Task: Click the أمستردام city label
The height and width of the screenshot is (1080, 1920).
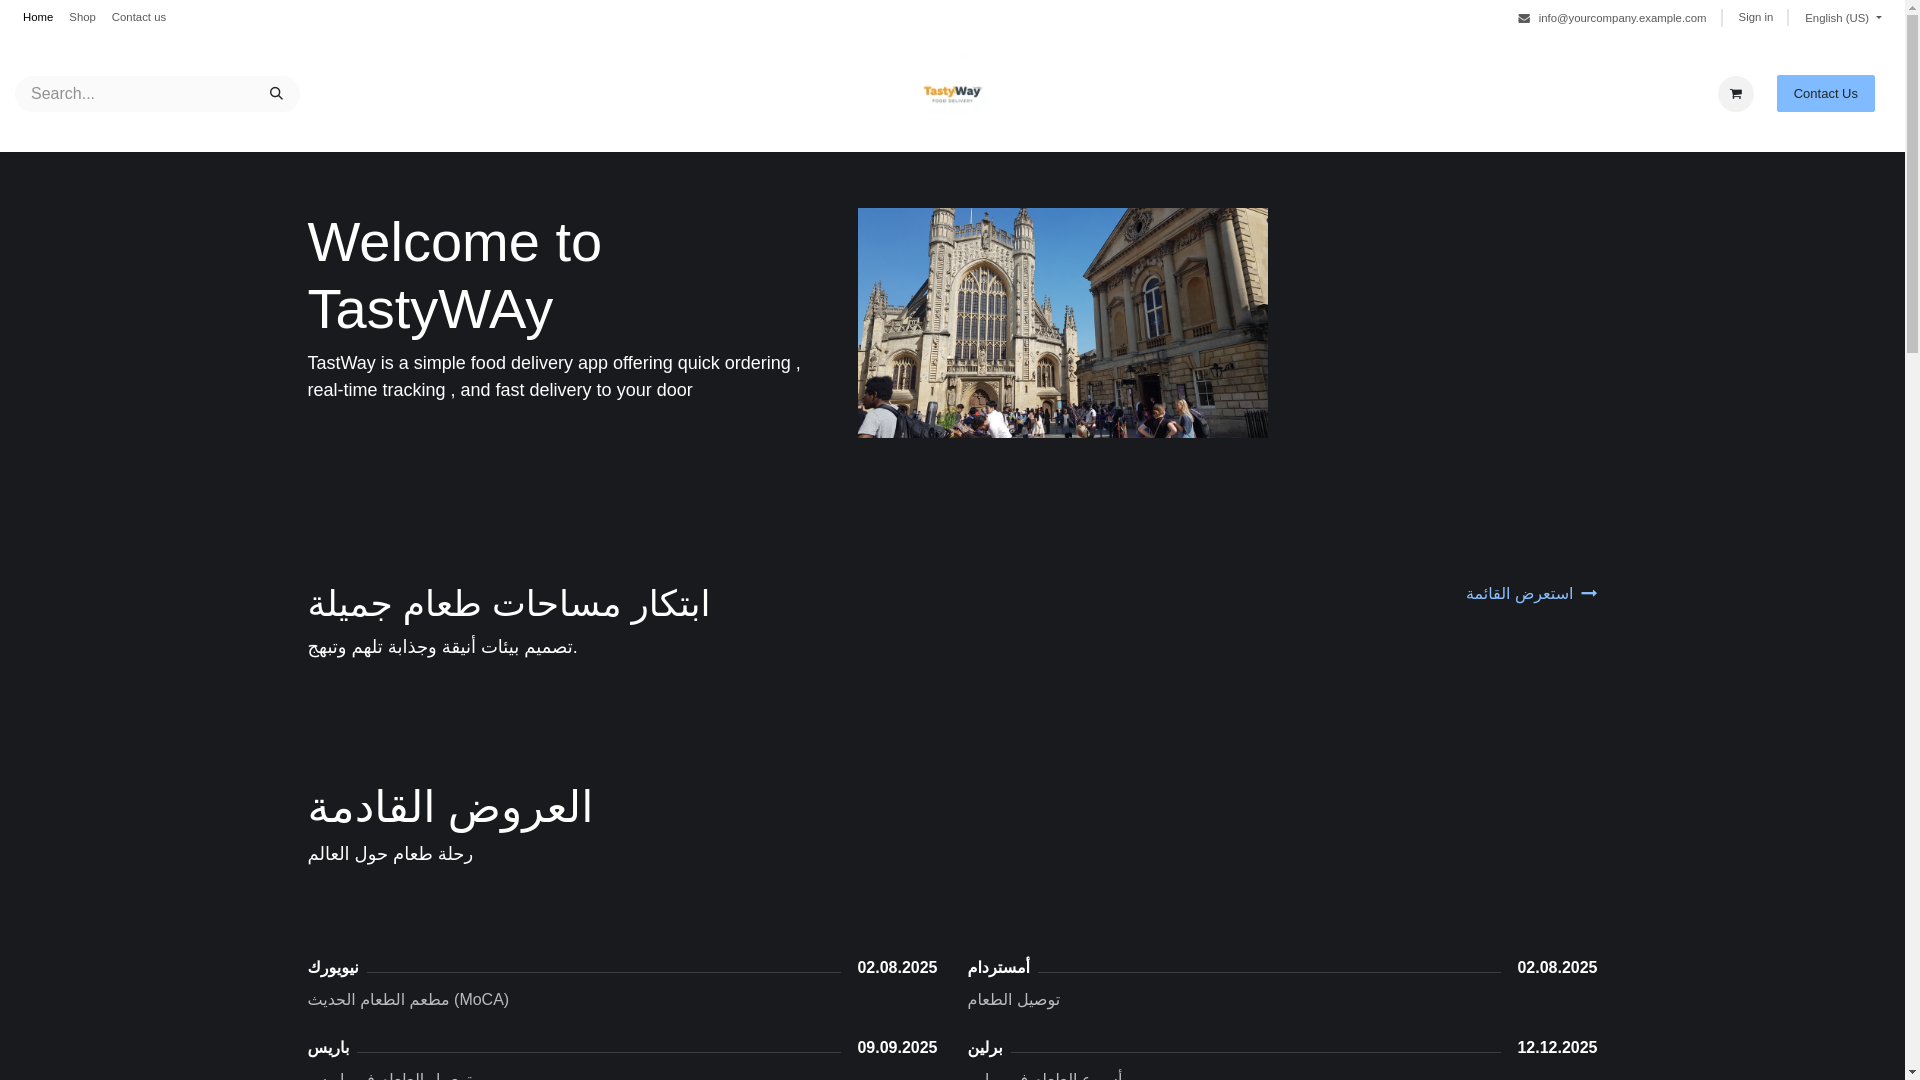Action: pos(998,968)
